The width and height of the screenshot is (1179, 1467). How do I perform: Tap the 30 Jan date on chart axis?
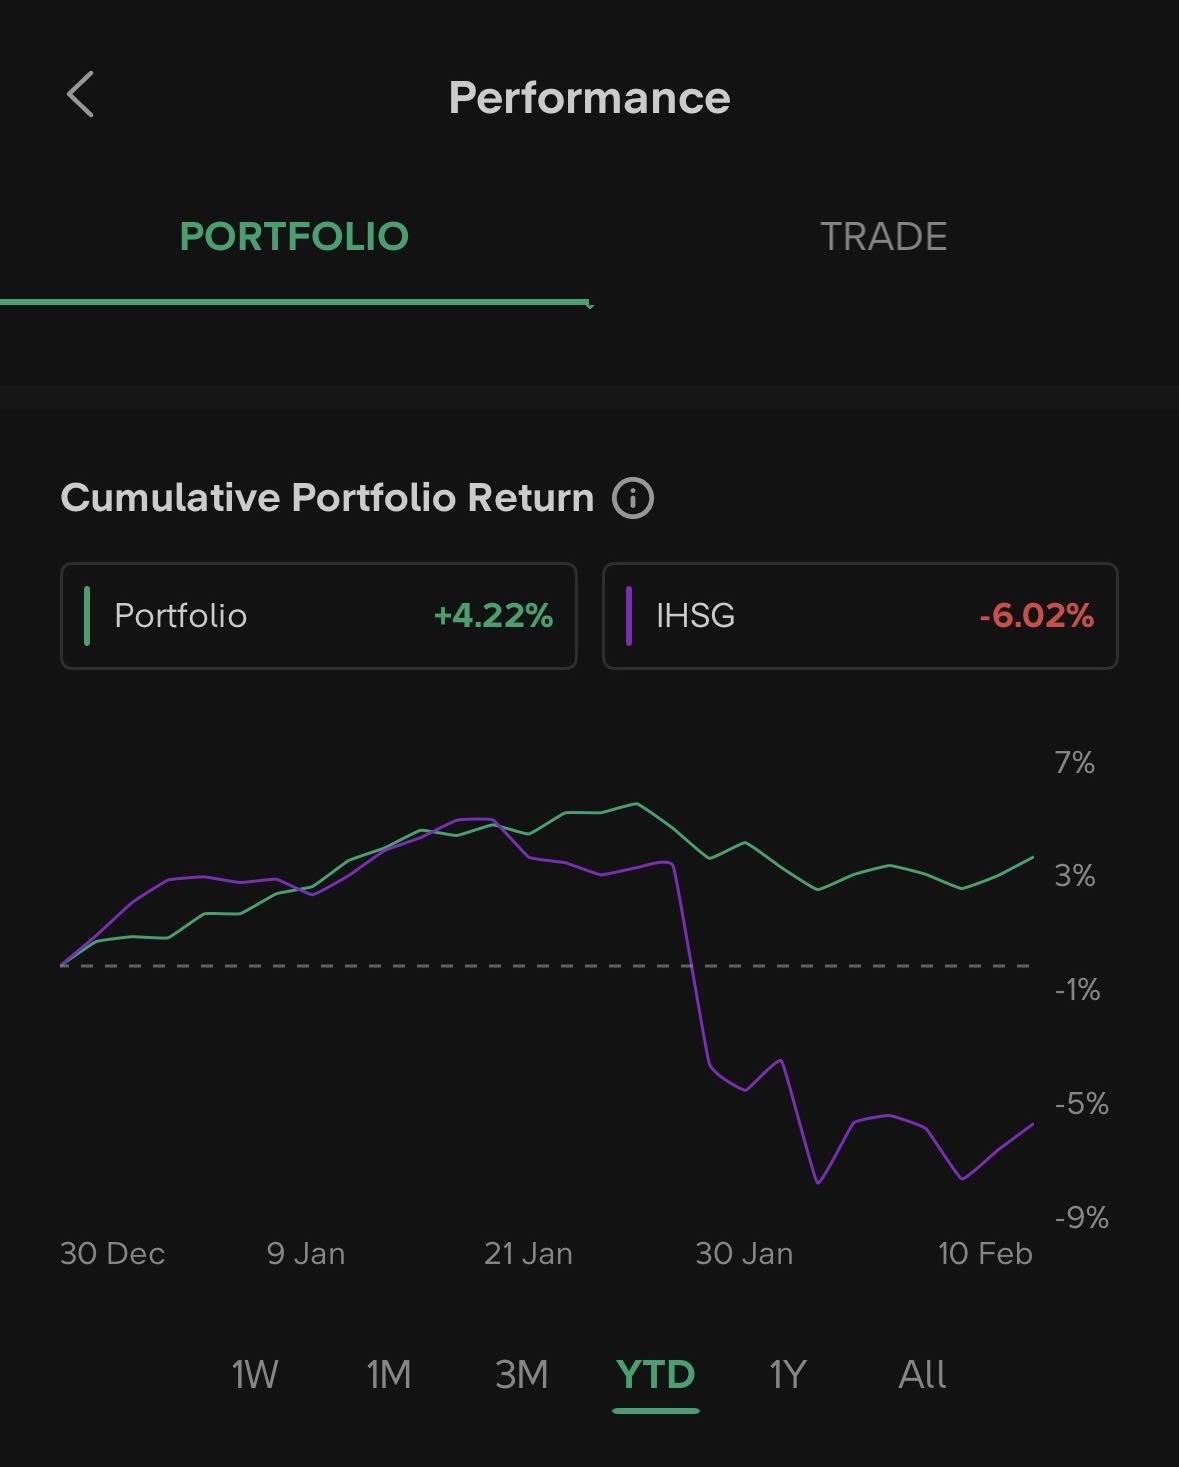pos(744,1254)
